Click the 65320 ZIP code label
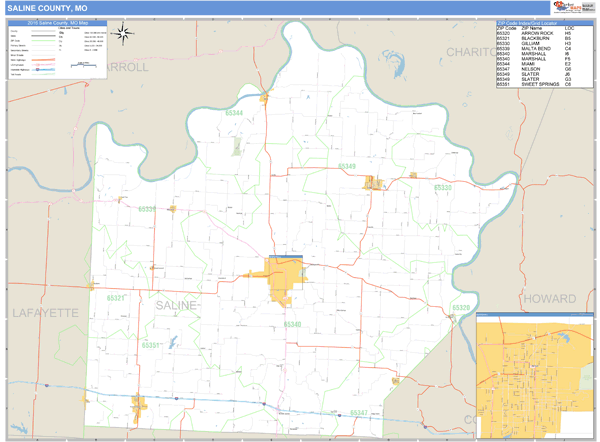Screen dimensions: 600x442 460,307
